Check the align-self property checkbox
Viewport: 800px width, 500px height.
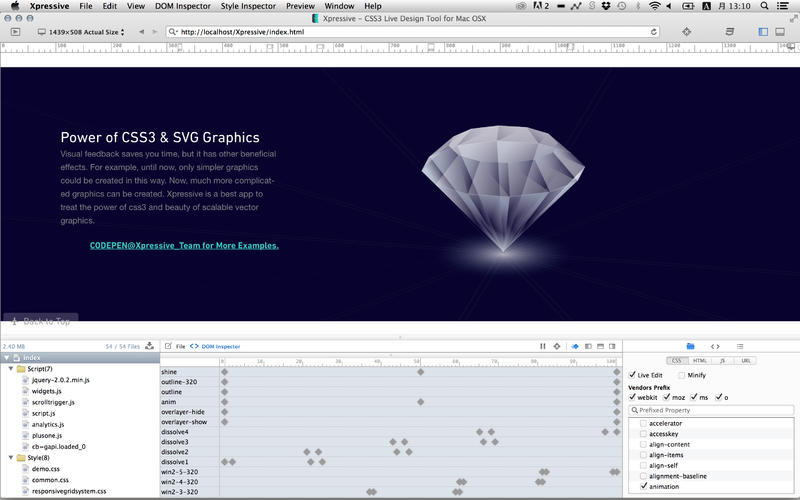point(643,465)
